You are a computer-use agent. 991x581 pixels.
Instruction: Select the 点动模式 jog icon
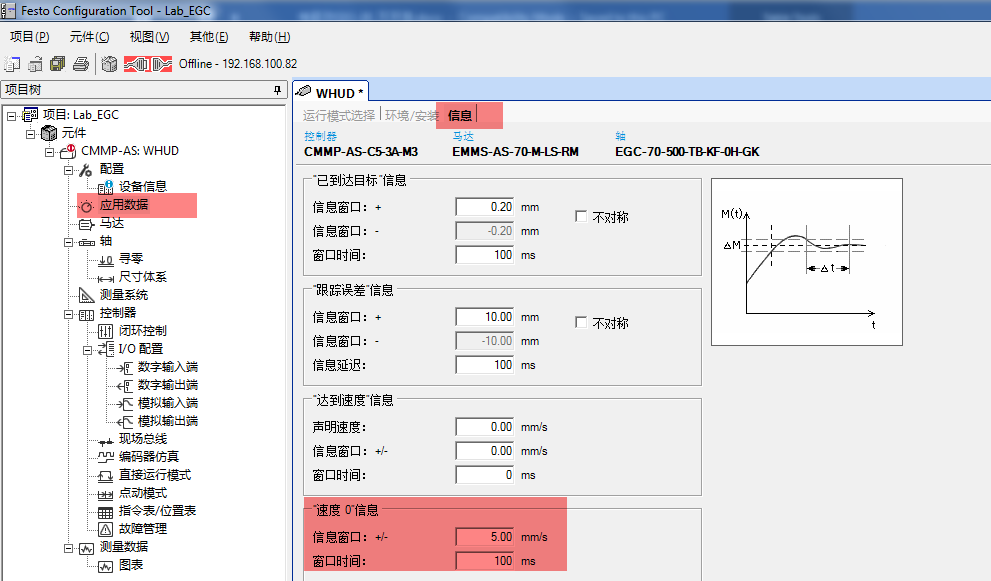(106, 494)
